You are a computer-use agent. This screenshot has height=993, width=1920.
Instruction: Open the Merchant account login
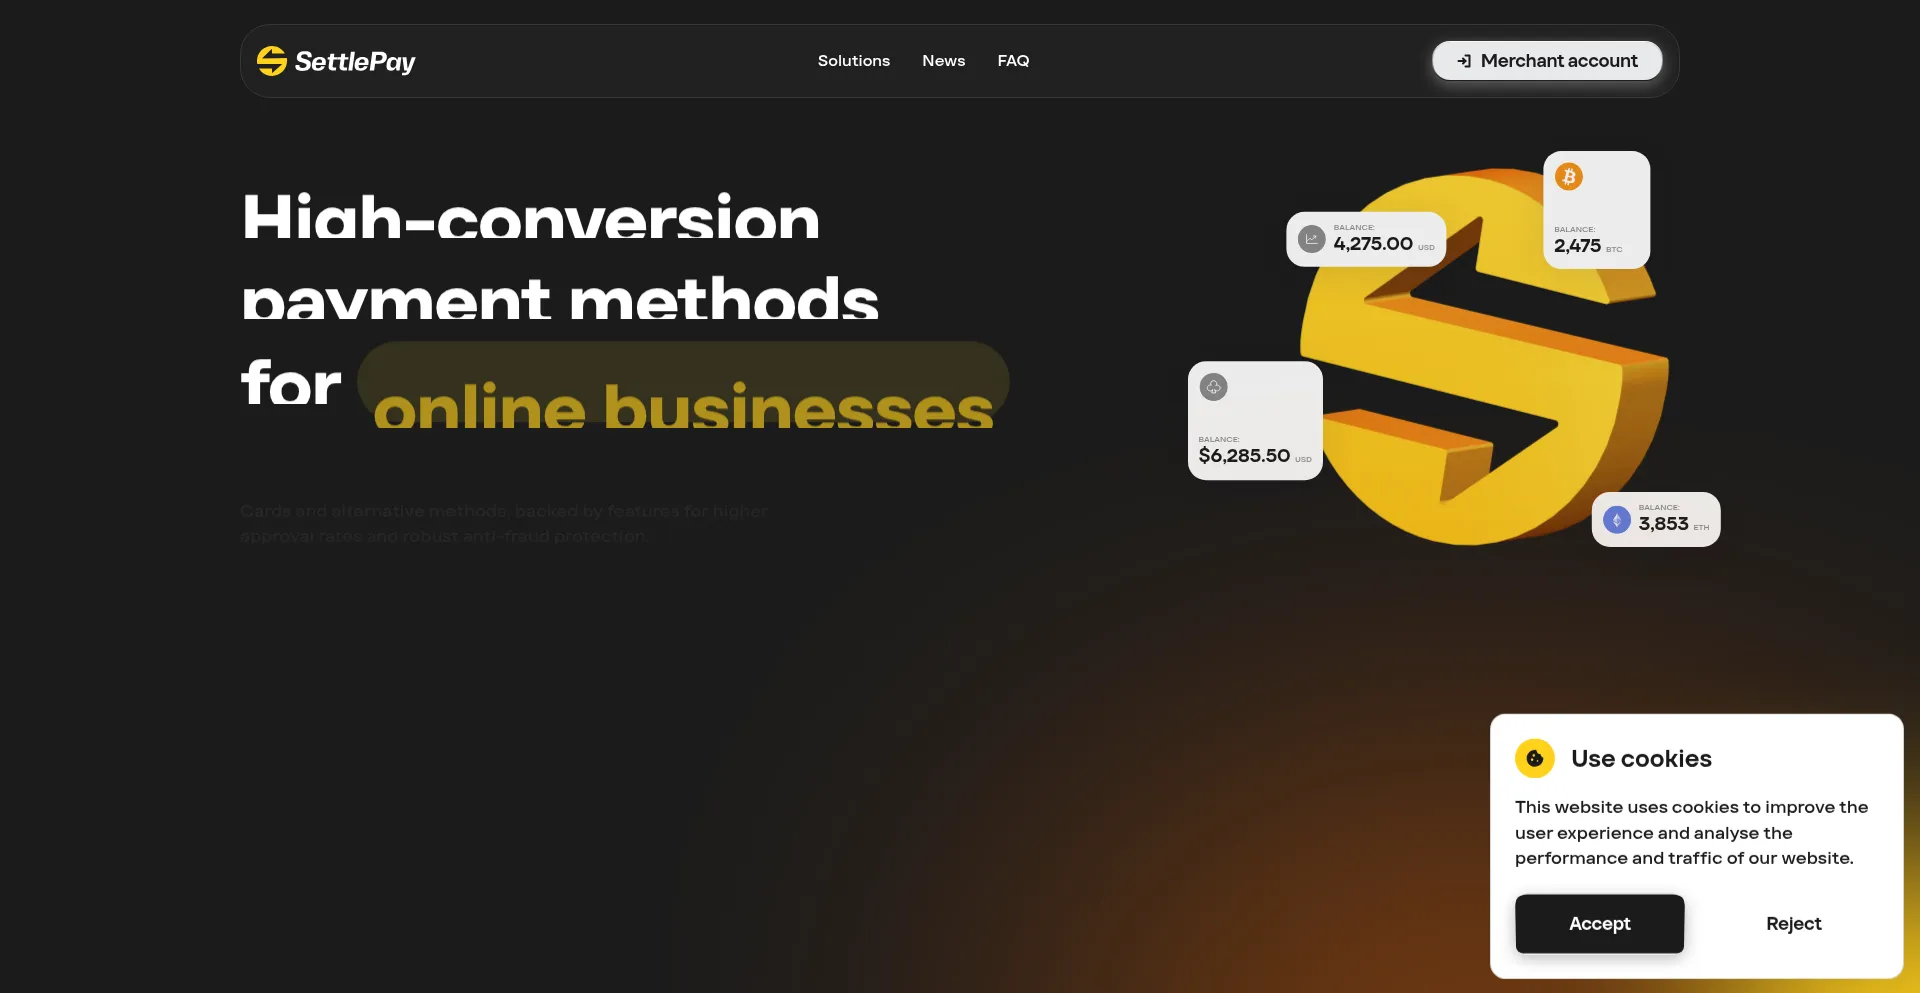1558,61
